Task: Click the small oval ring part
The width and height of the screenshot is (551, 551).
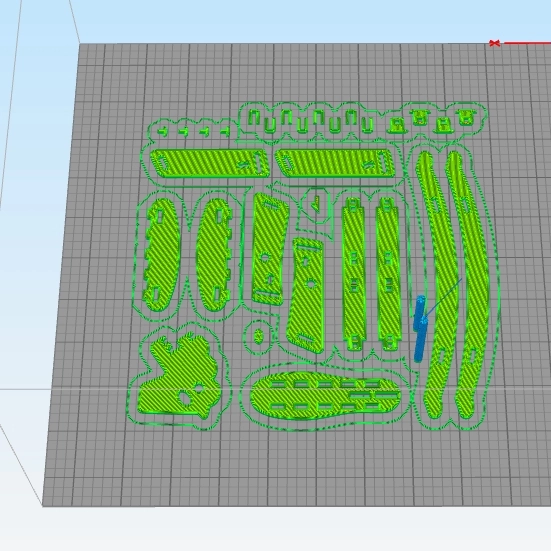Action: coord(259,336)
